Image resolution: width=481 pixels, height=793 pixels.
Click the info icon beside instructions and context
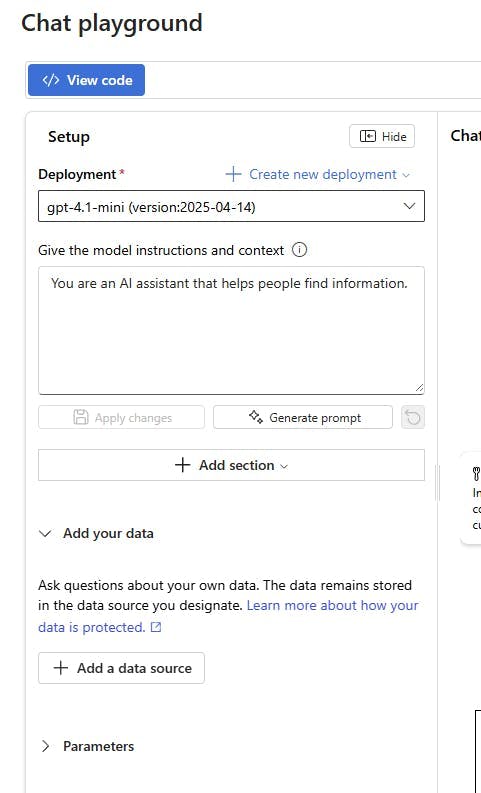coord(299,250)
